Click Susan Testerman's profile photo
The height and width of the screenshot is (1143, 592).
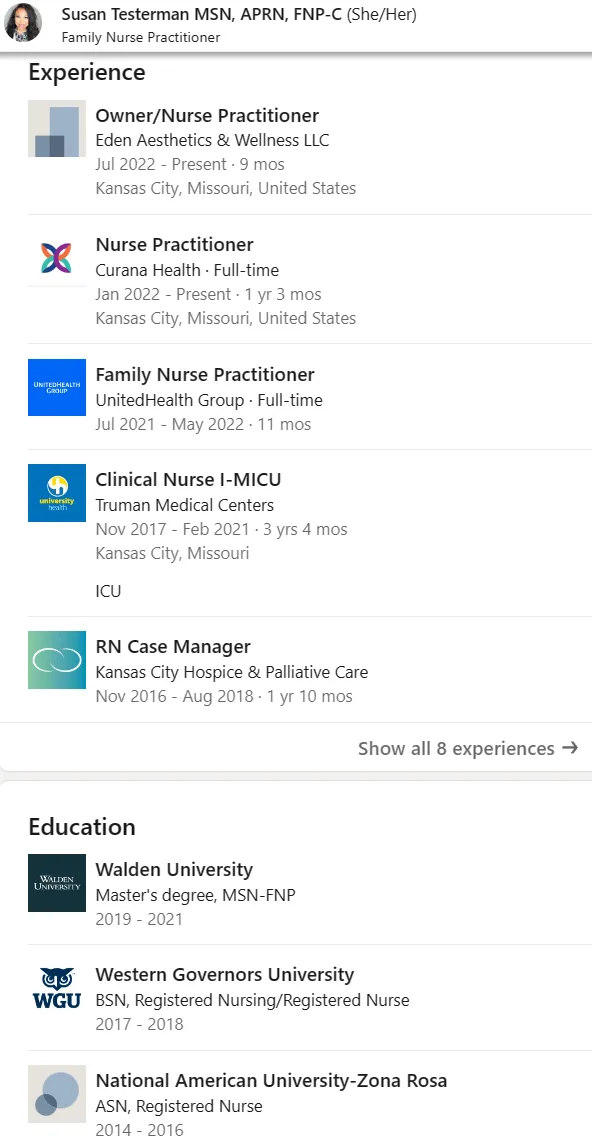coord(23,23)
